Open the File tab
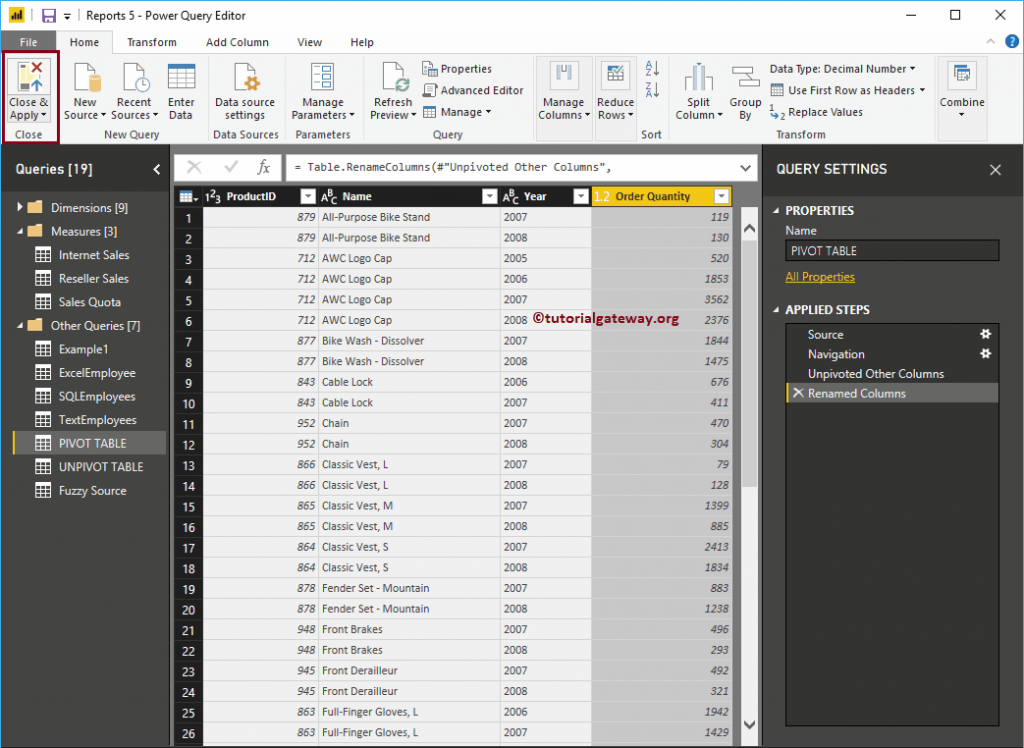This screenshot has width=1024, height=748. (28, 42)
